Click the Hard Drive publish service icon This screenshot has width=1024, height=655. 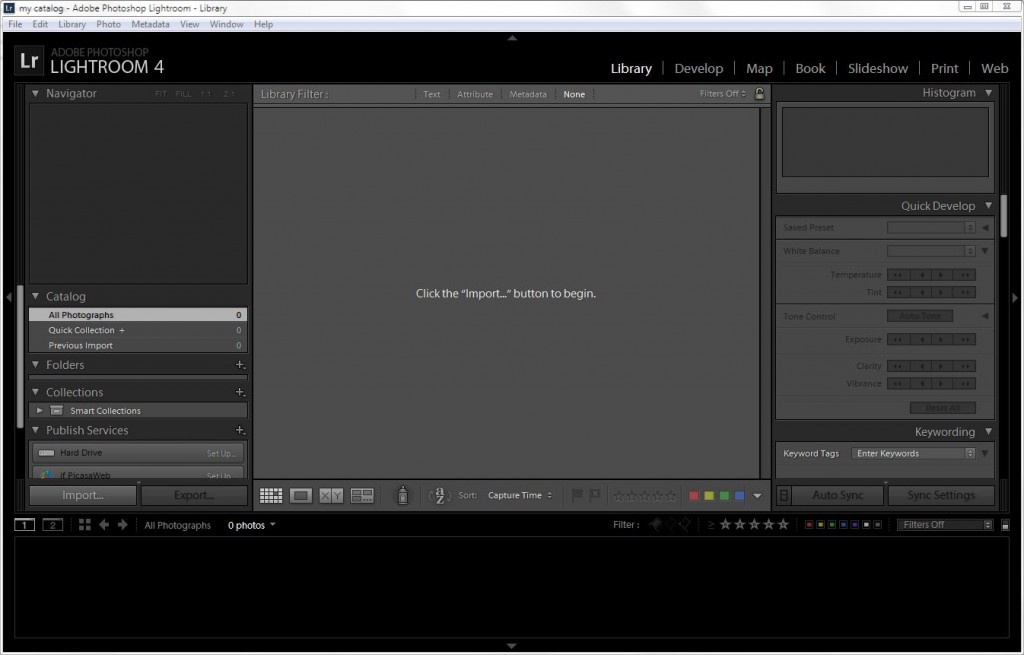(46, 453)
